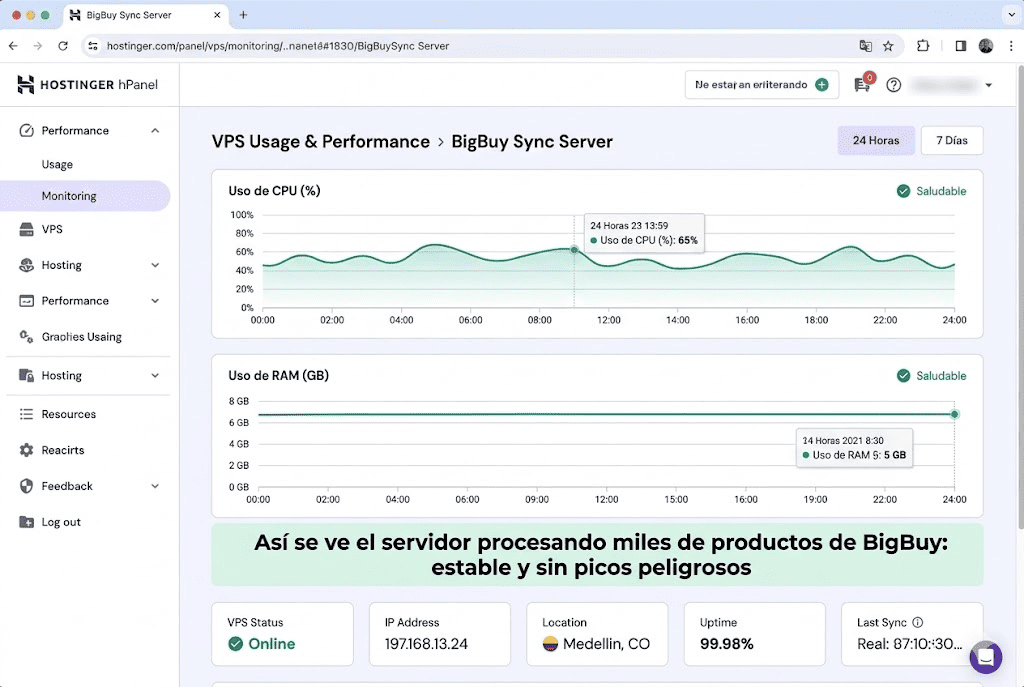
Task: Click the browser address bar URL
Action: [x=278, y=46]
